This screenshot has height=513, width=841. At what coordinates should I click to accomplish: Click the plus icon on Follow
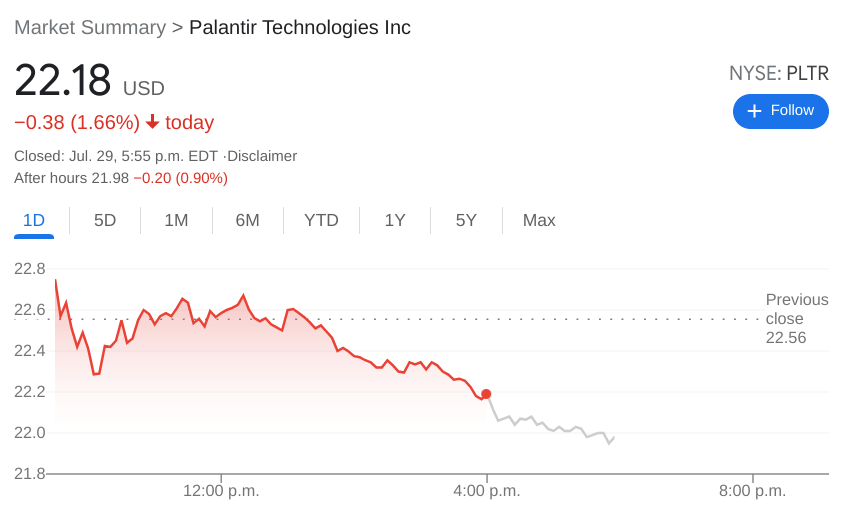coord(755,111)
